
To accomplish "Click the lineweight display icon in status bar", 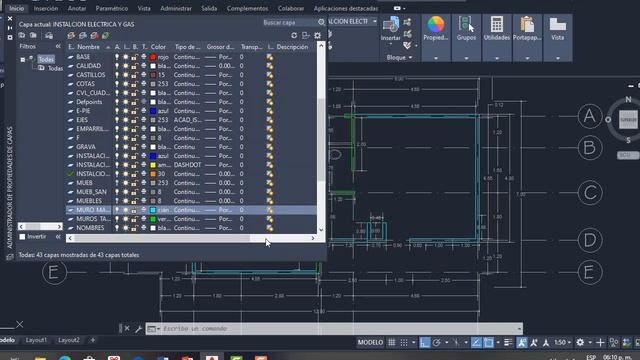I will point(508,342).
